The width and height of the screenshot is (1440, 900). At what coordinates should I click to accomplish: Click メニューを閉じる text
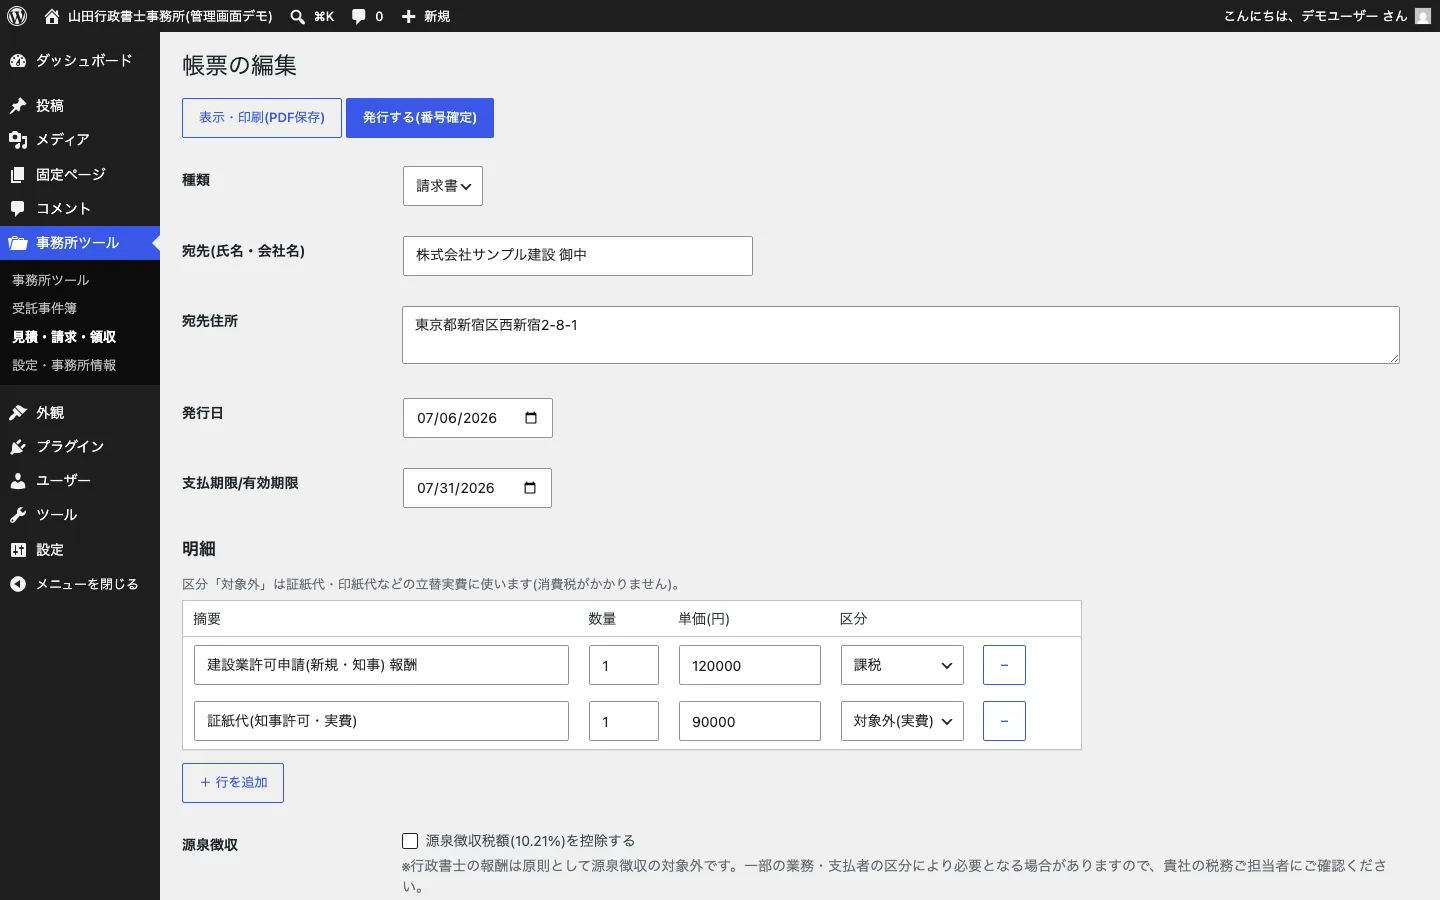[x=87, y=584]
